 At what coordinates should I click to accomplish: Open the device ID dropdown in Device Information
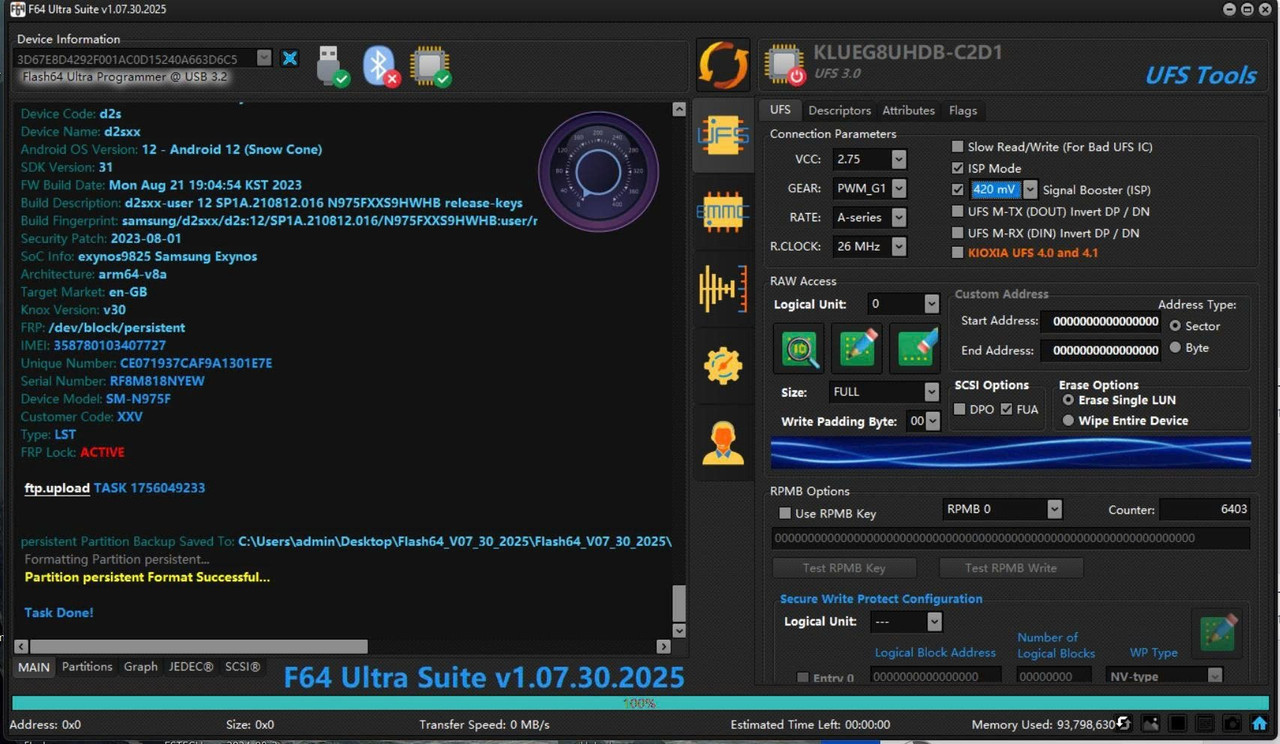click(x=264, y=58)
